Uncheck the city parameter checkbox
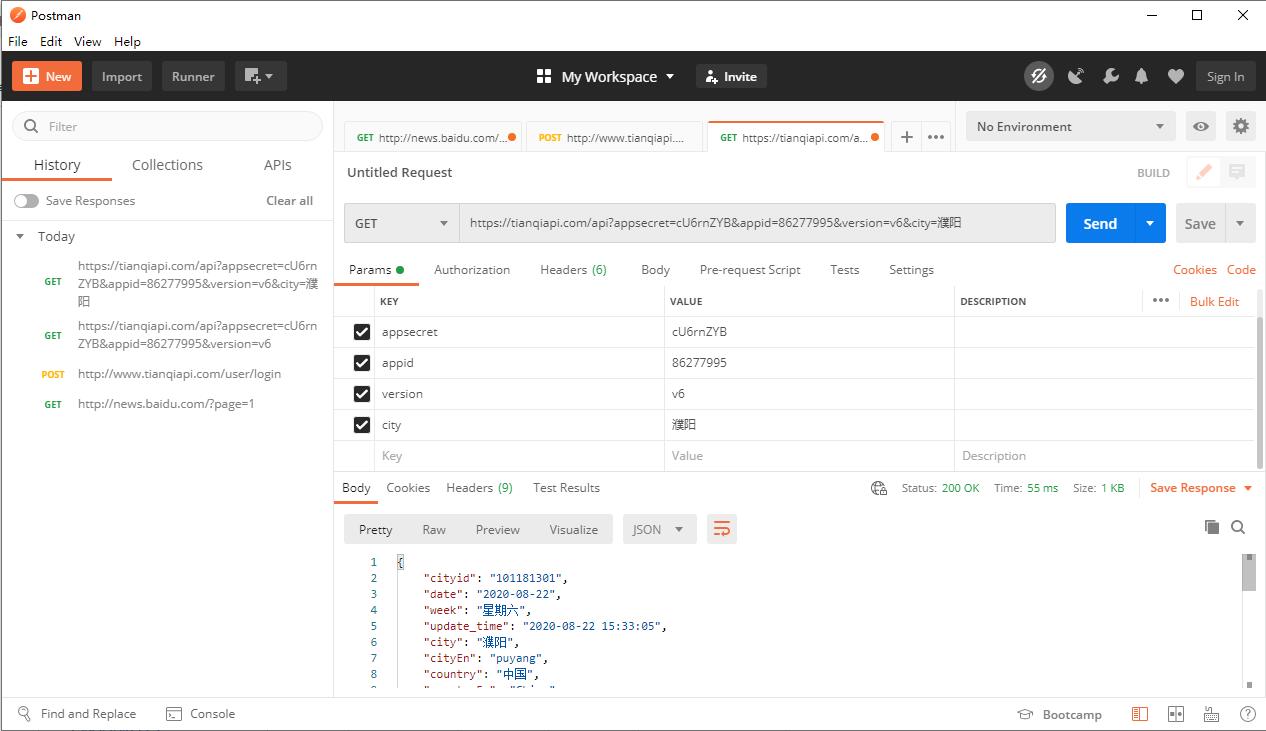This screenshot has width=1266, height=731. pos(362,425)
